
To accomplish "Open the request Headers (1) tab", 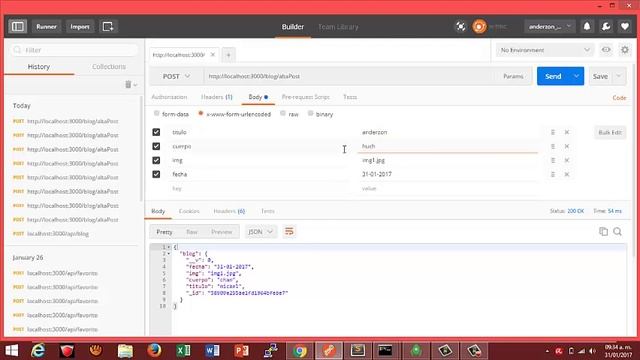I will click(217, 97).
